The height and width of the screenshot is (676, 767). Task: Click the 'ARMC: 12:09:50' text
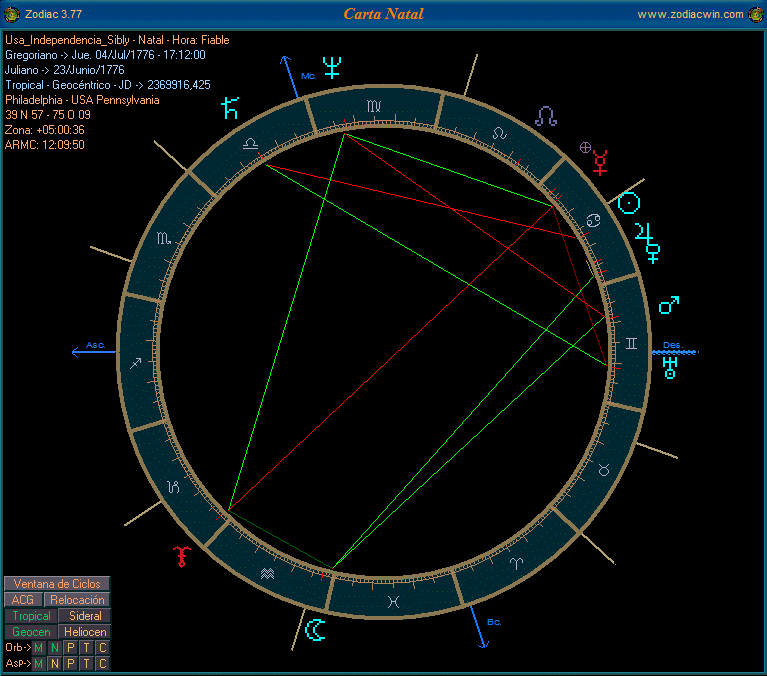point(45,145)
